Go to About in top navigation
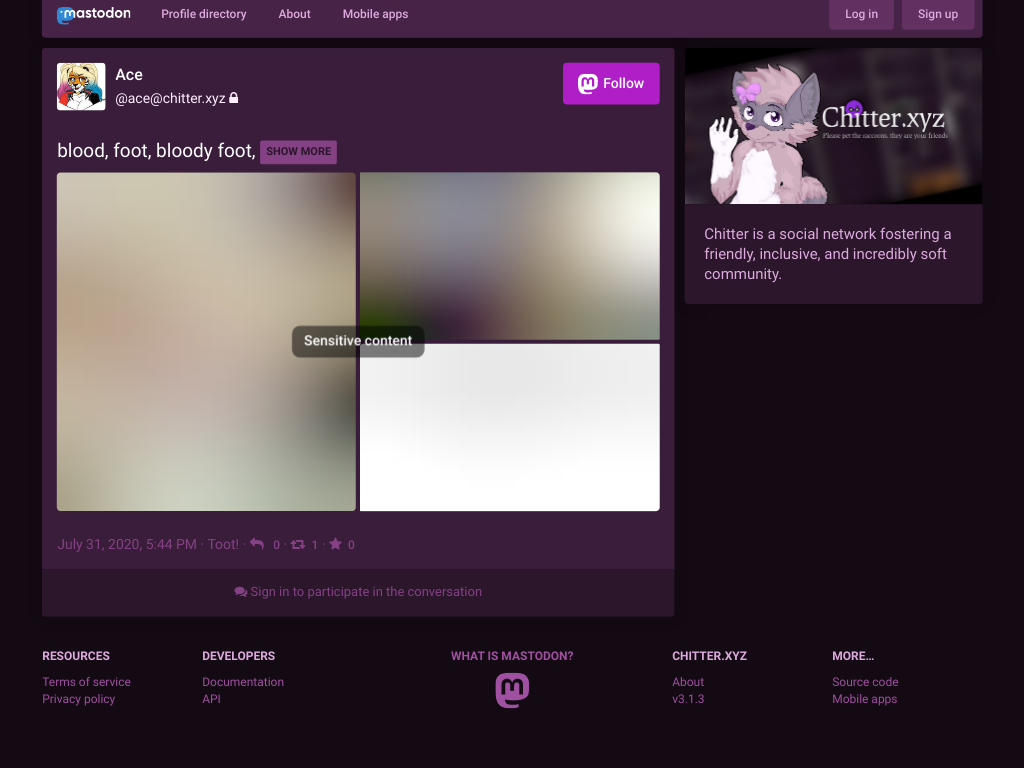The height and width of the screenshot is (768, 1024). click(295, 14)
